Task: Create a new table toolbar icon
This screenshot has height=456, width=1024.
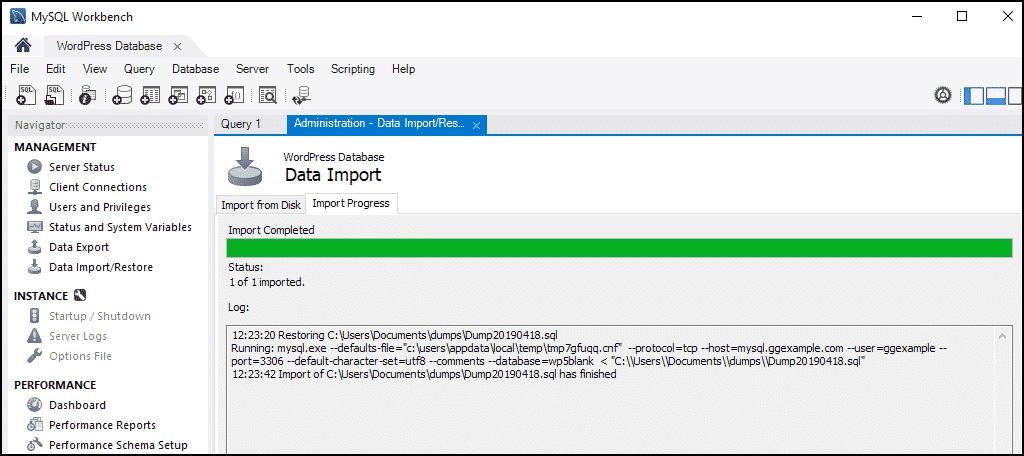Action: pyautogui.click(x=150, y=95)
